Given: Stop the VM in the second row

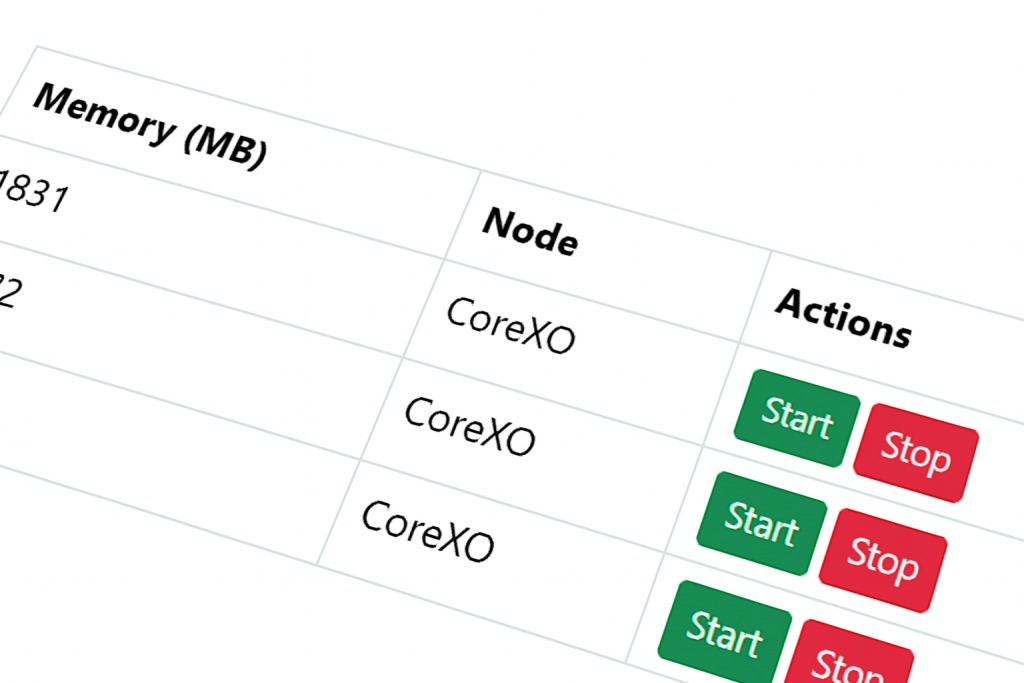Looking at the screenshot, I should tap(882, 560).
